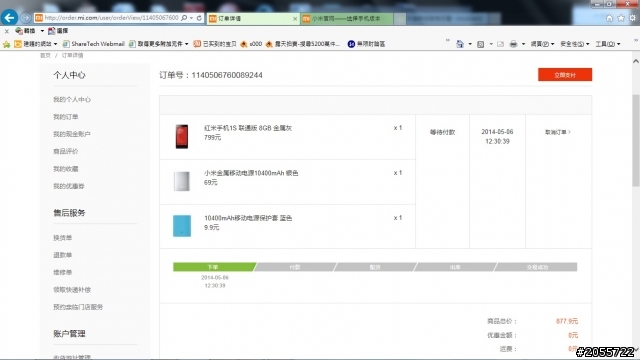
Task: Click the 小米金属移动电源10400mAh product name
Action: tap(251, 173)
